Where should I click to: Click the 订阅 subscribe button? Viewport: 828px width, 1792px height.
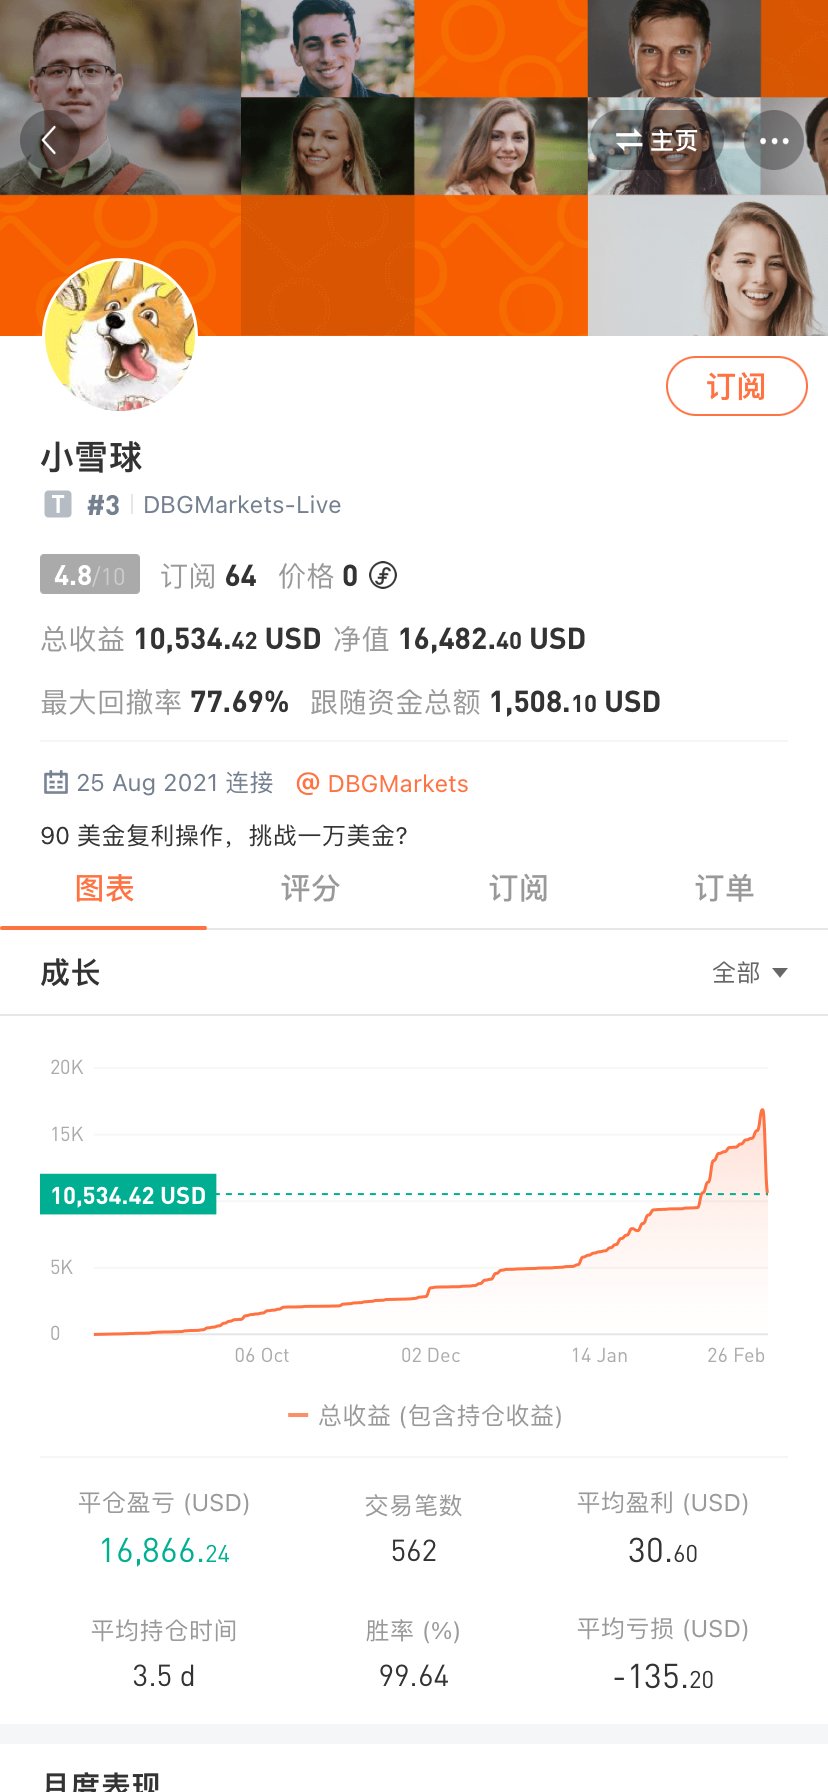coord(736,386)
